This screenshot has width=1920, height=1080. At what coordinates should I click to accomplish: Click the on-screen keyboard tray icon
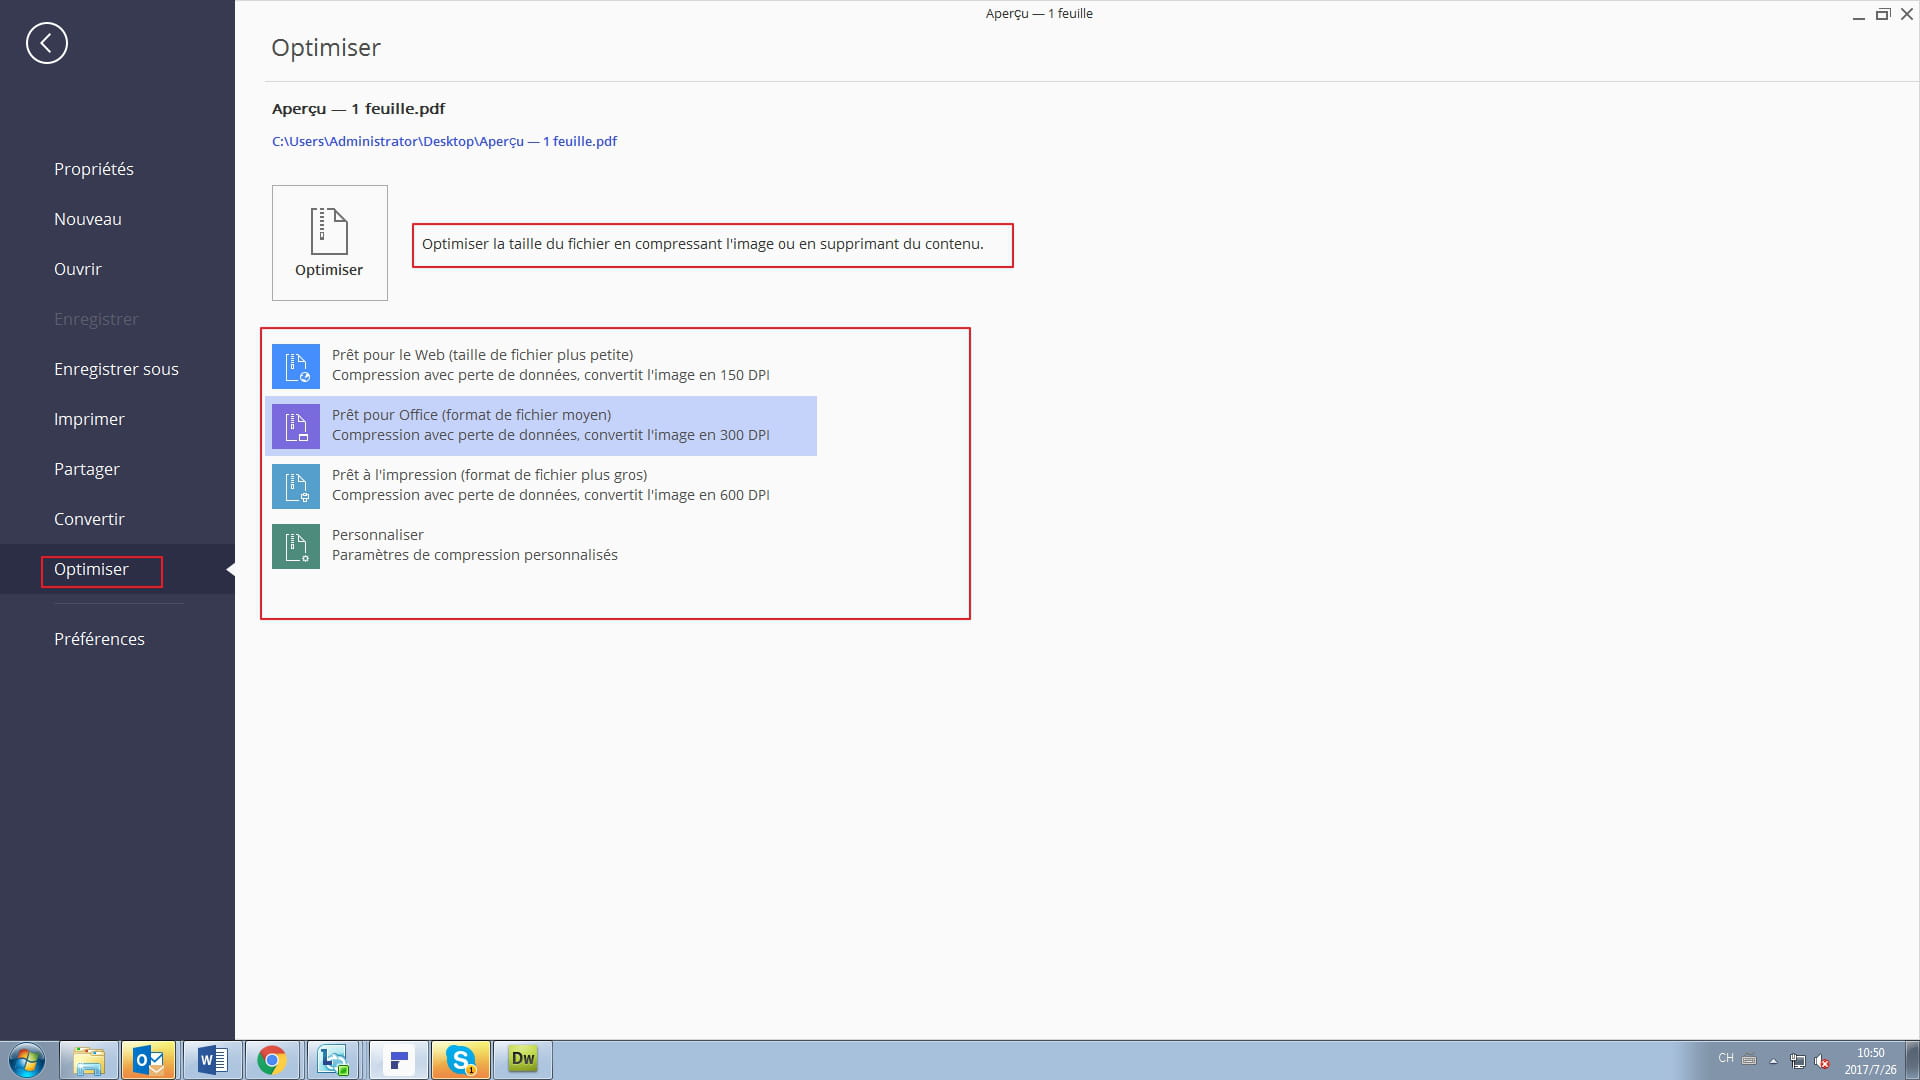1749,1060
